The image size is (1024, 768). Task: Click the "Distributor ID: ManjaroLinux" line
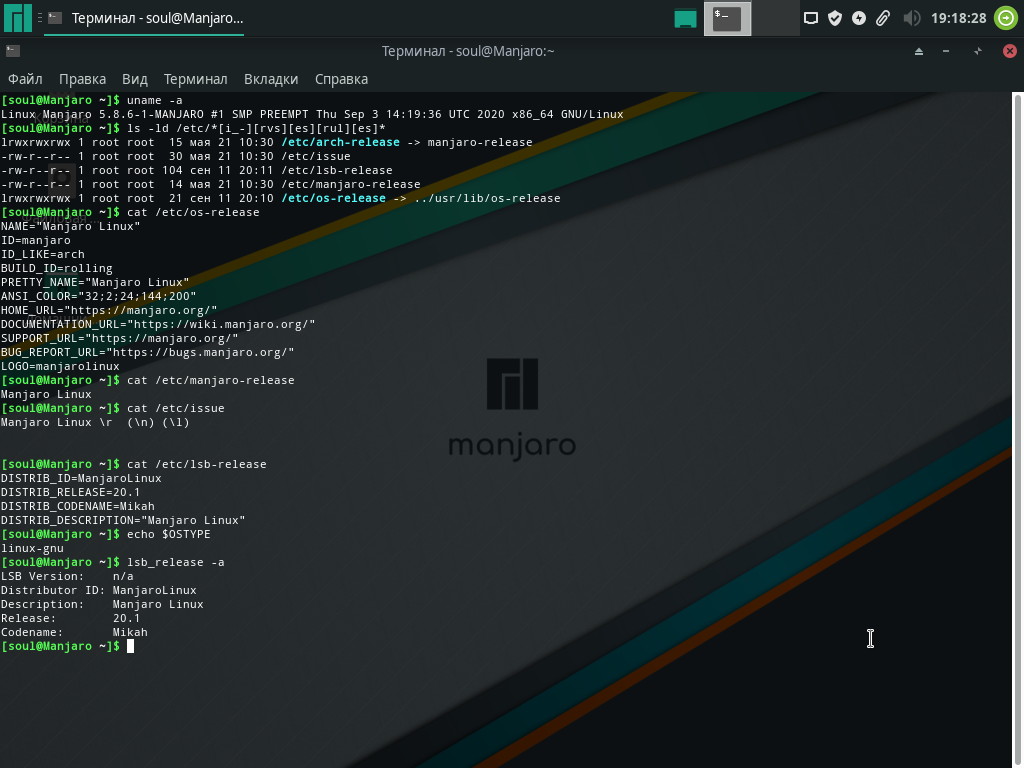click(99, 590)
